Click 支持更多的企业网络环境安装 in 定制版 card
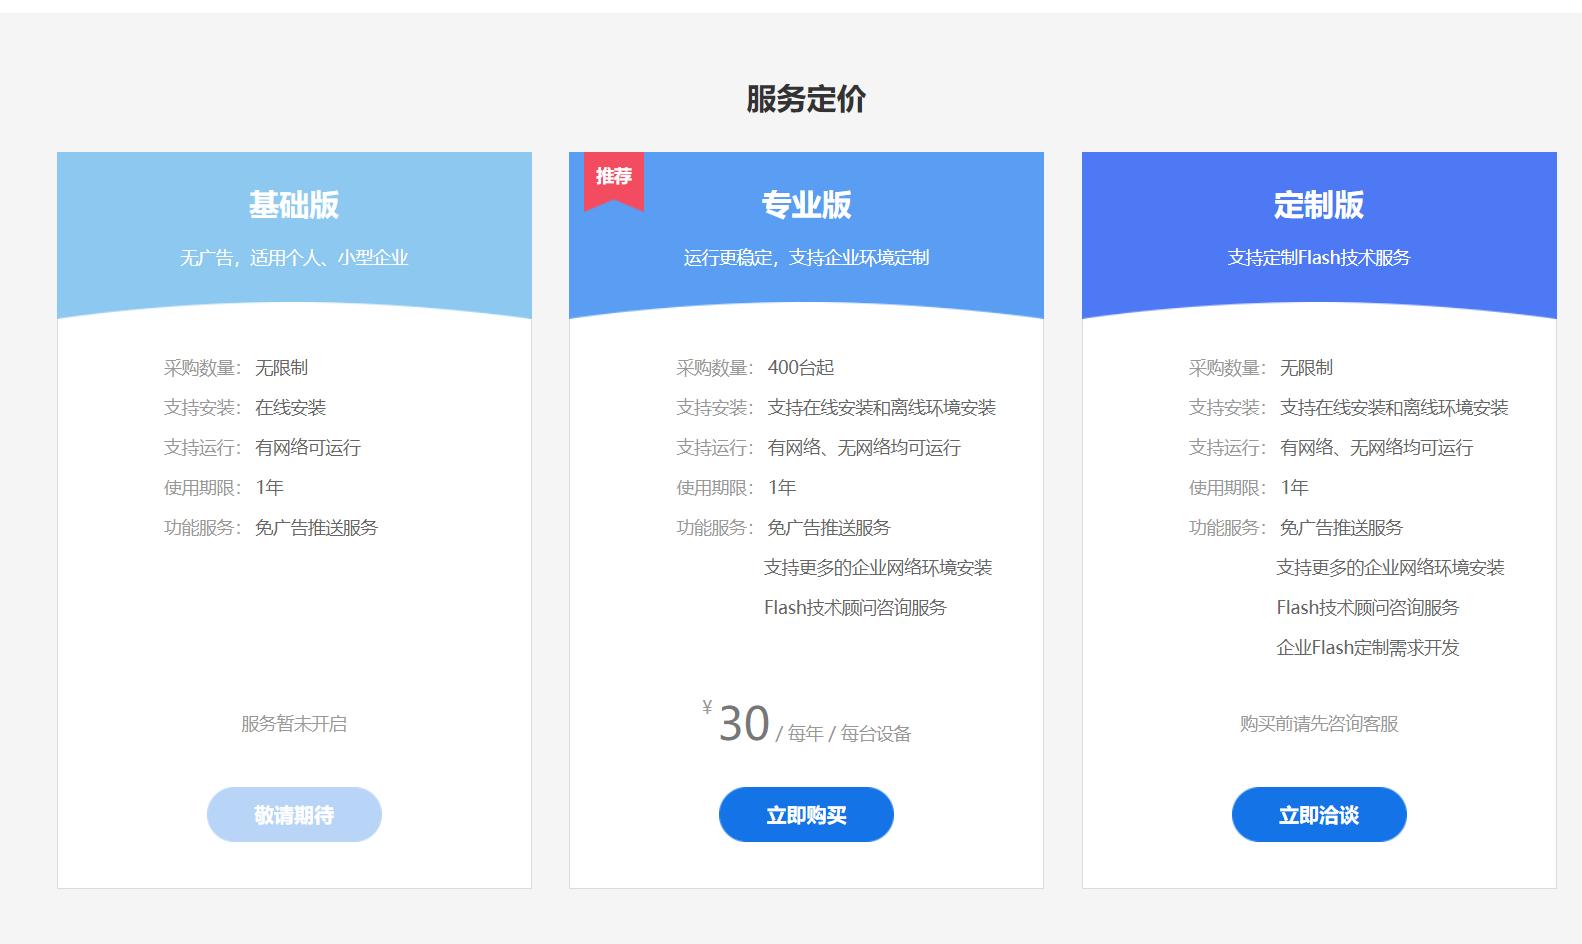1582x944 pixels. pyautogui.click(x=1390, y=568)
